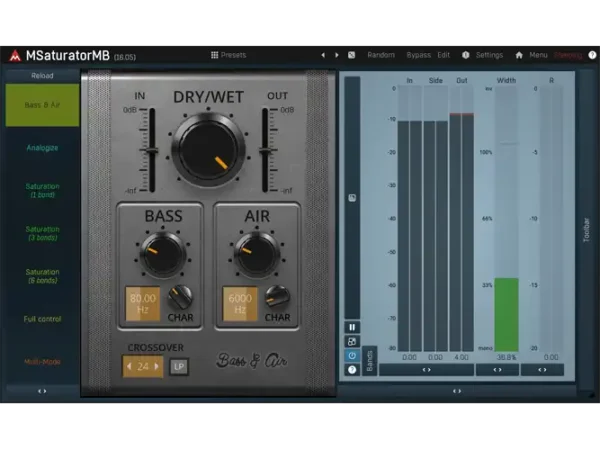The image size is (600, 450).
Task: Click the plugin version number (16.05)
Action: coord(125,57)
